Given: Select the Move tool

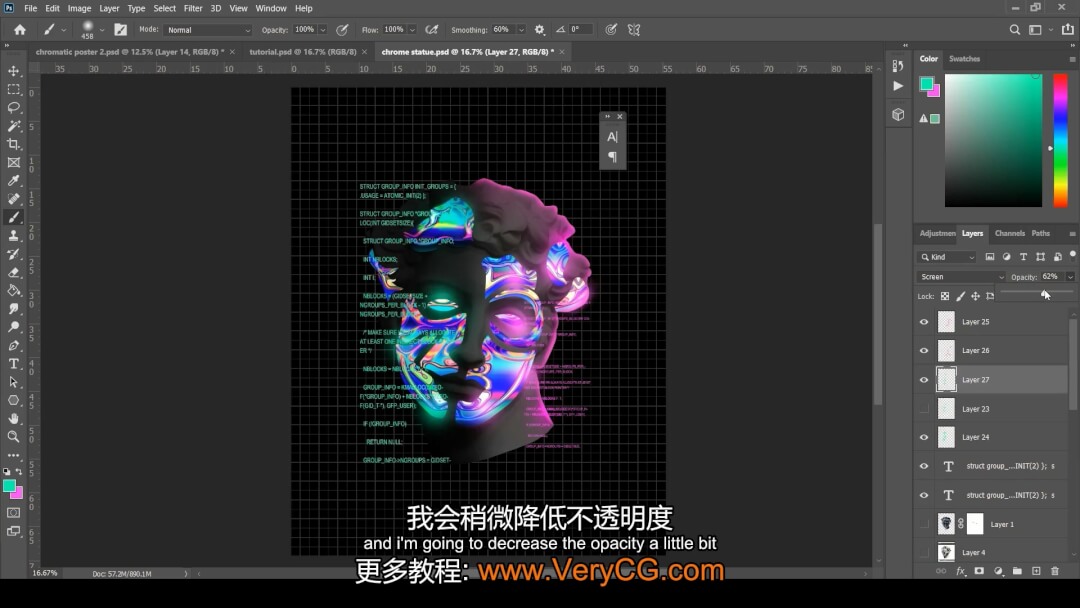Looking at the screenshot, I should 13,71.
